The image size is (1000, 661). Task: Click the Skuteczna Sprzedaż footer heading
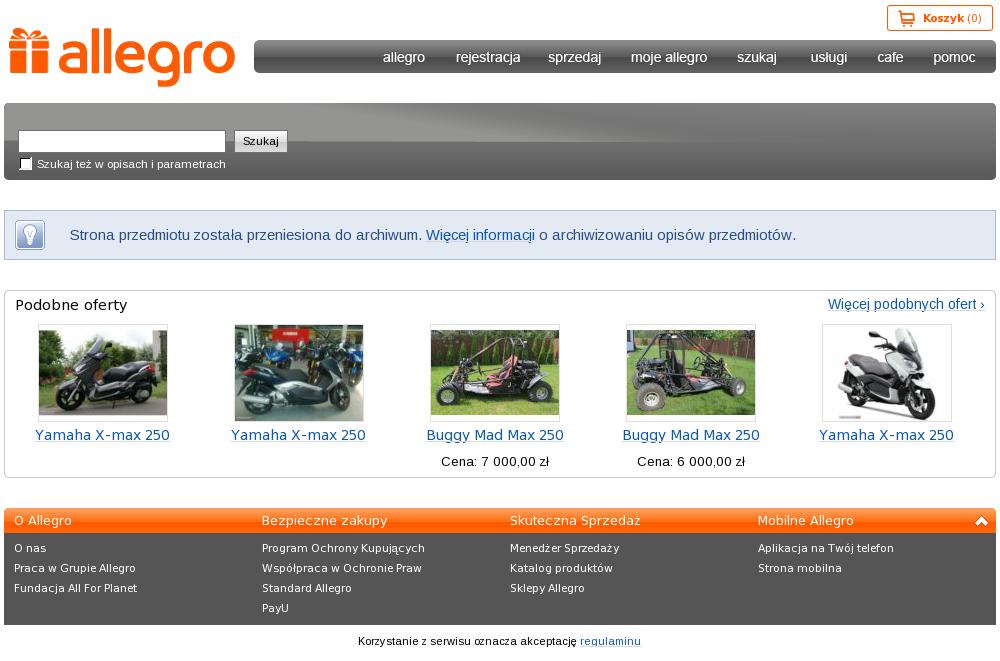[575, 521]
